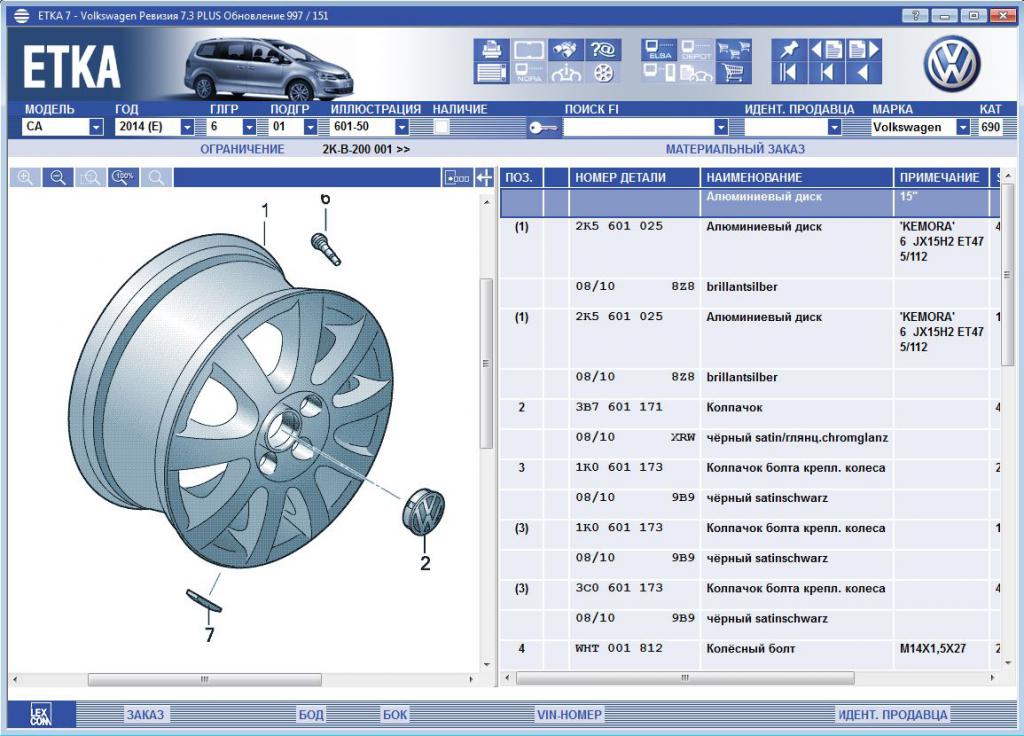Open the БОД tab at bottom
Viewport: 1024px width, 736px height.
coord(311,714)
